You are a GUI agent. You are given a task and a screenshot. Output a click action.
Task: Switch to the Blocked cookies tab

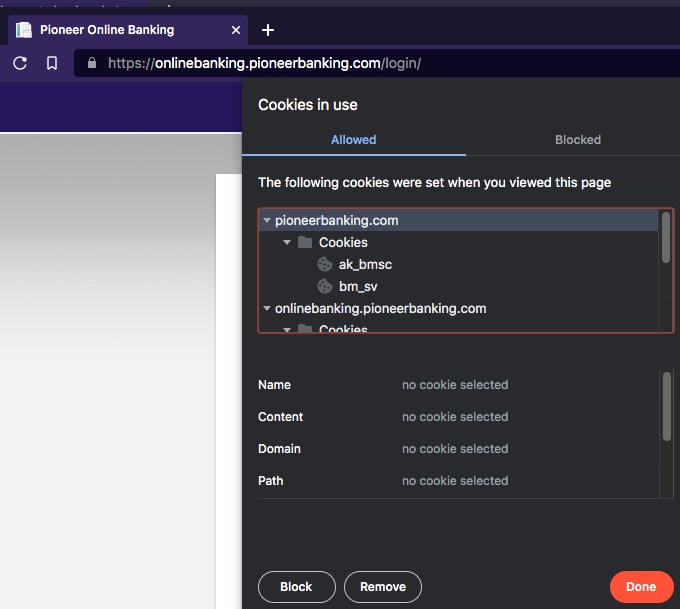coord(578,140)
